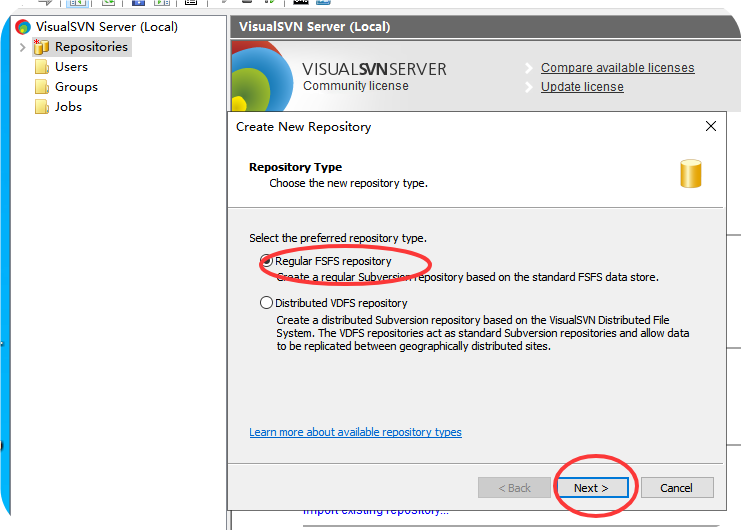741x530 pixels.
Task: Click the Users folder icon
Action: [x=42, y=67]
